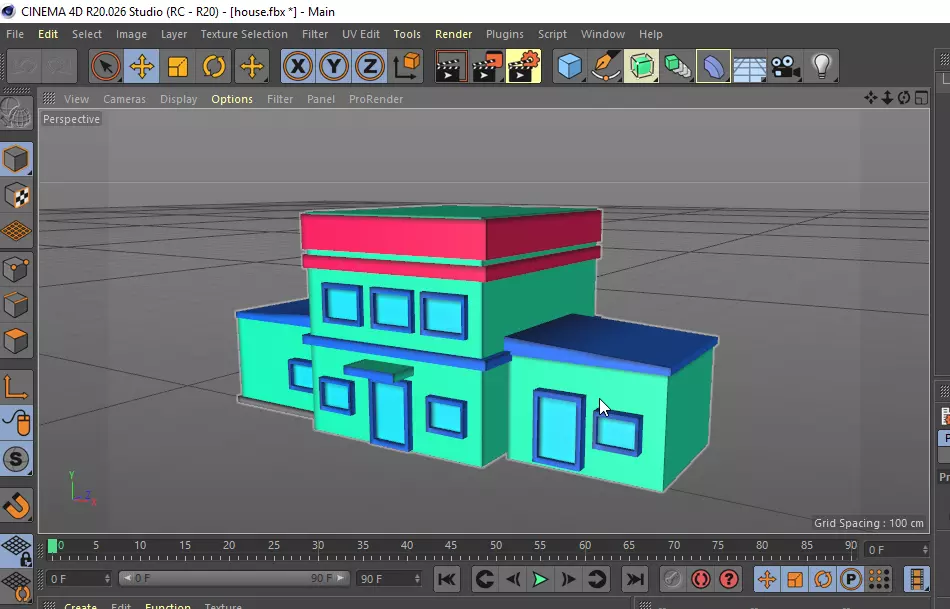Open viewport ProRender dropdown menu
The image size is (950, 609).
(x=376, y=99)
